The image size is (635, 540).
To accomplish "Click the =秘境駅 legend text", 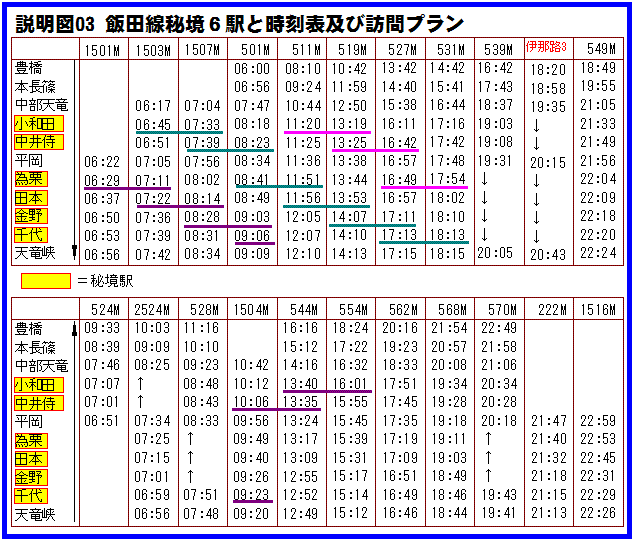I will pos(105,281).
